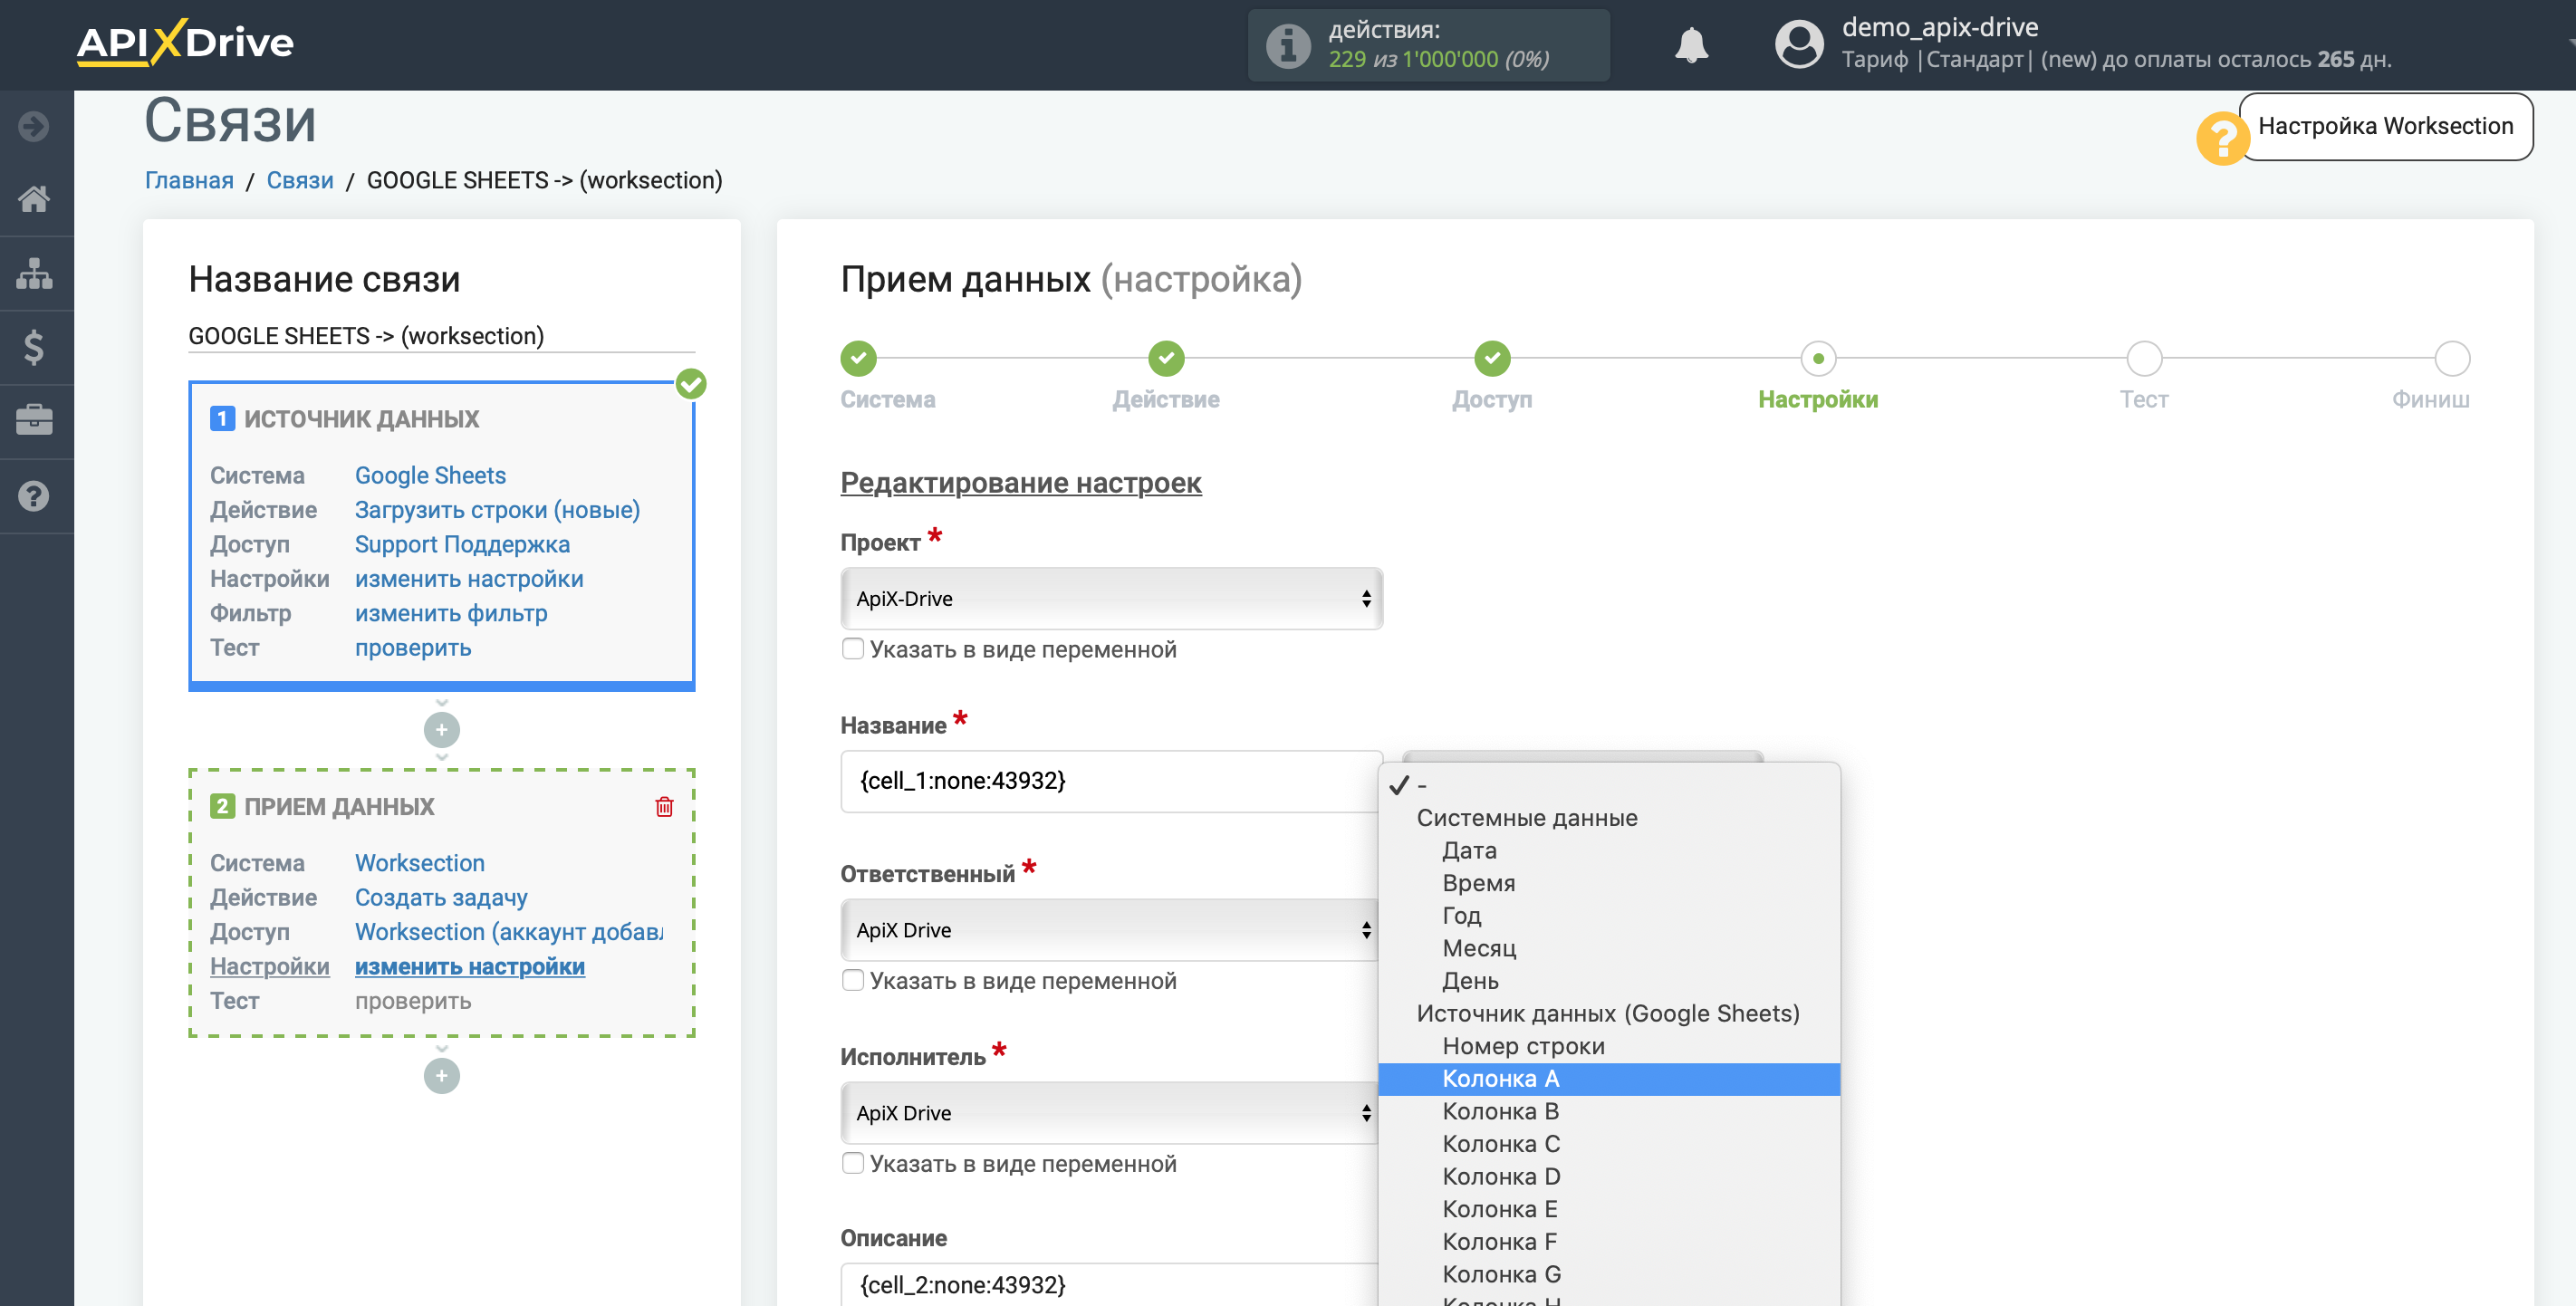Select Дата from the variable list

tap(1609, 850)
